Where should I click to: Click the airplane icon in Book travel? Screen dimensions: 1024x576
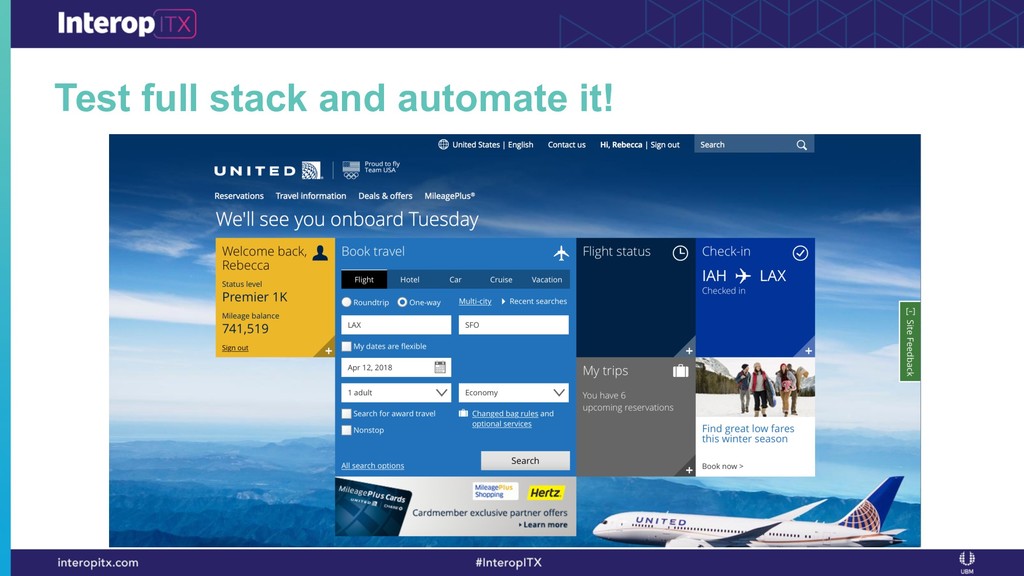point(561,253)
